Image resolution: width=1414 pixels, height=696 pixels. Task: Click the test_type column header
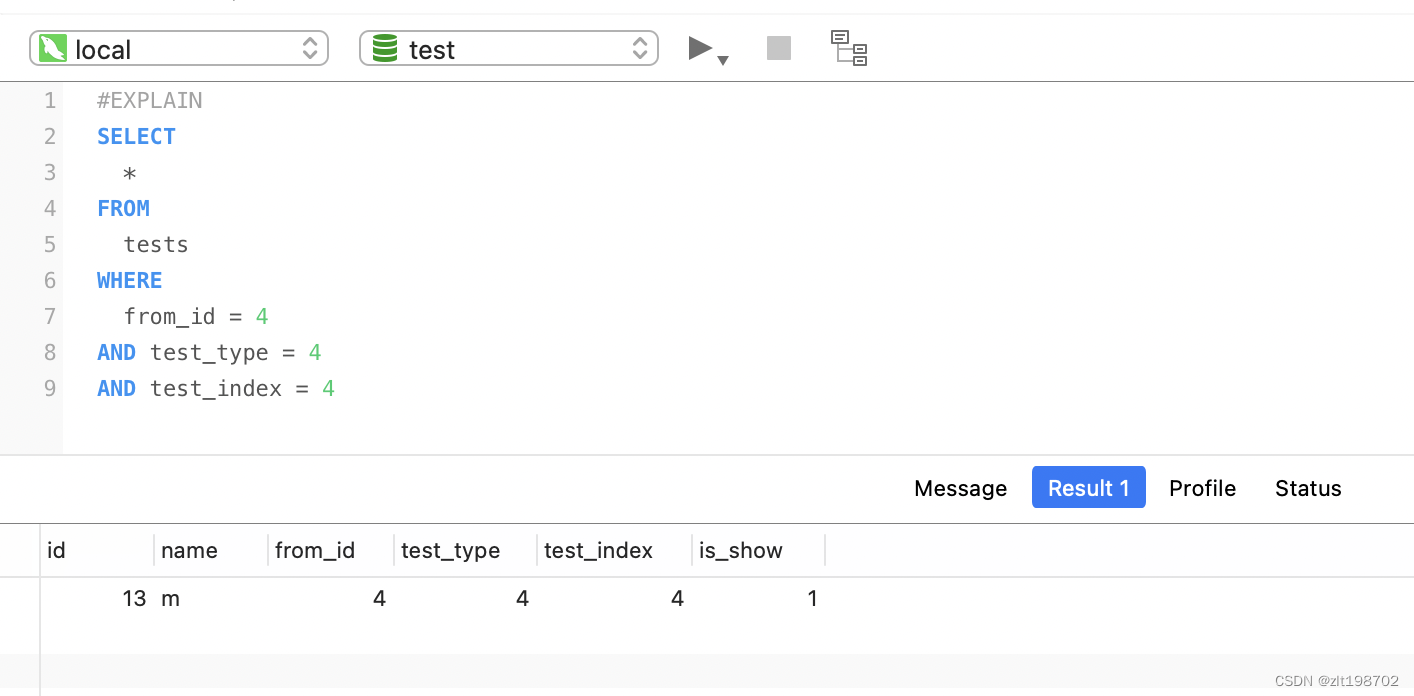click(x=450, y=550)
